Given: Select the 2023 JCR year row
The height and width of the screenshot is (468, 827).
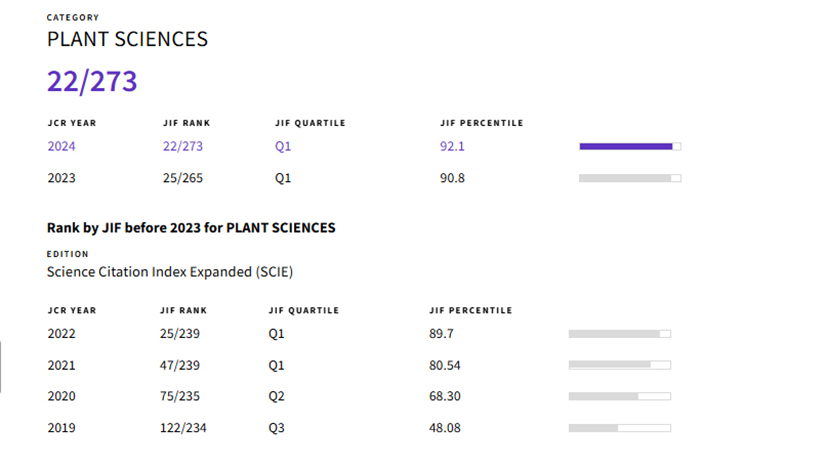Looking at the screenshot, I should click(61, 178).
